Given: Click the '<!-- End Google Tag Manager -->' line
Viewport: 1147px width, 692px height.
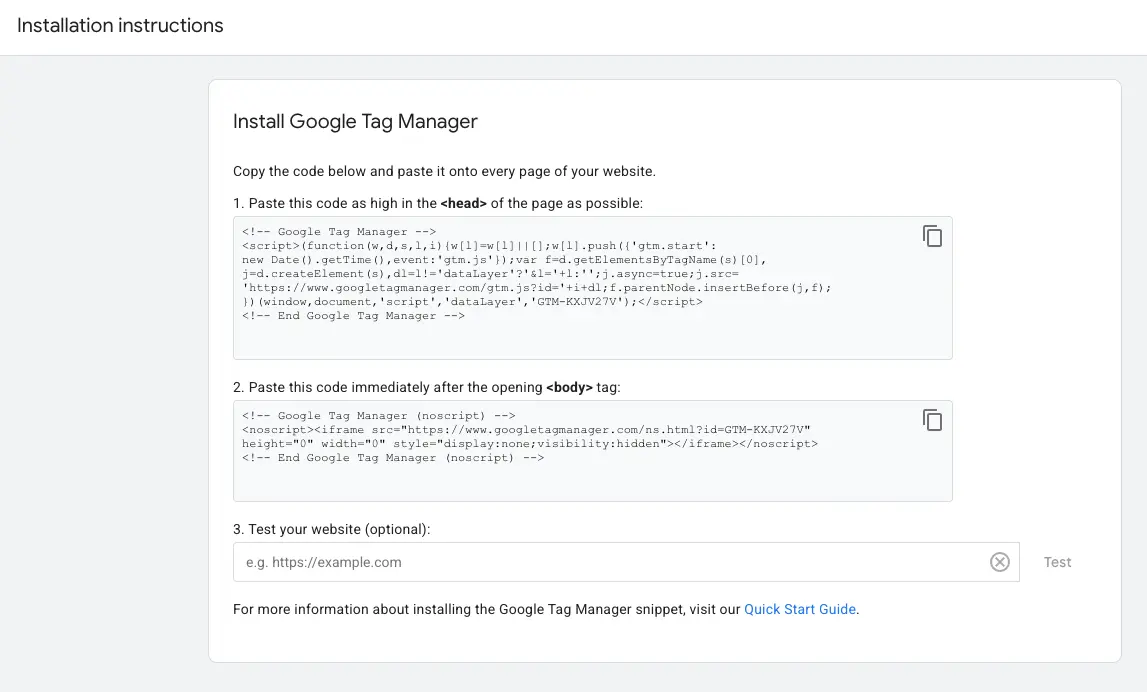Looking at the screenshot, I should coord(353,316).
